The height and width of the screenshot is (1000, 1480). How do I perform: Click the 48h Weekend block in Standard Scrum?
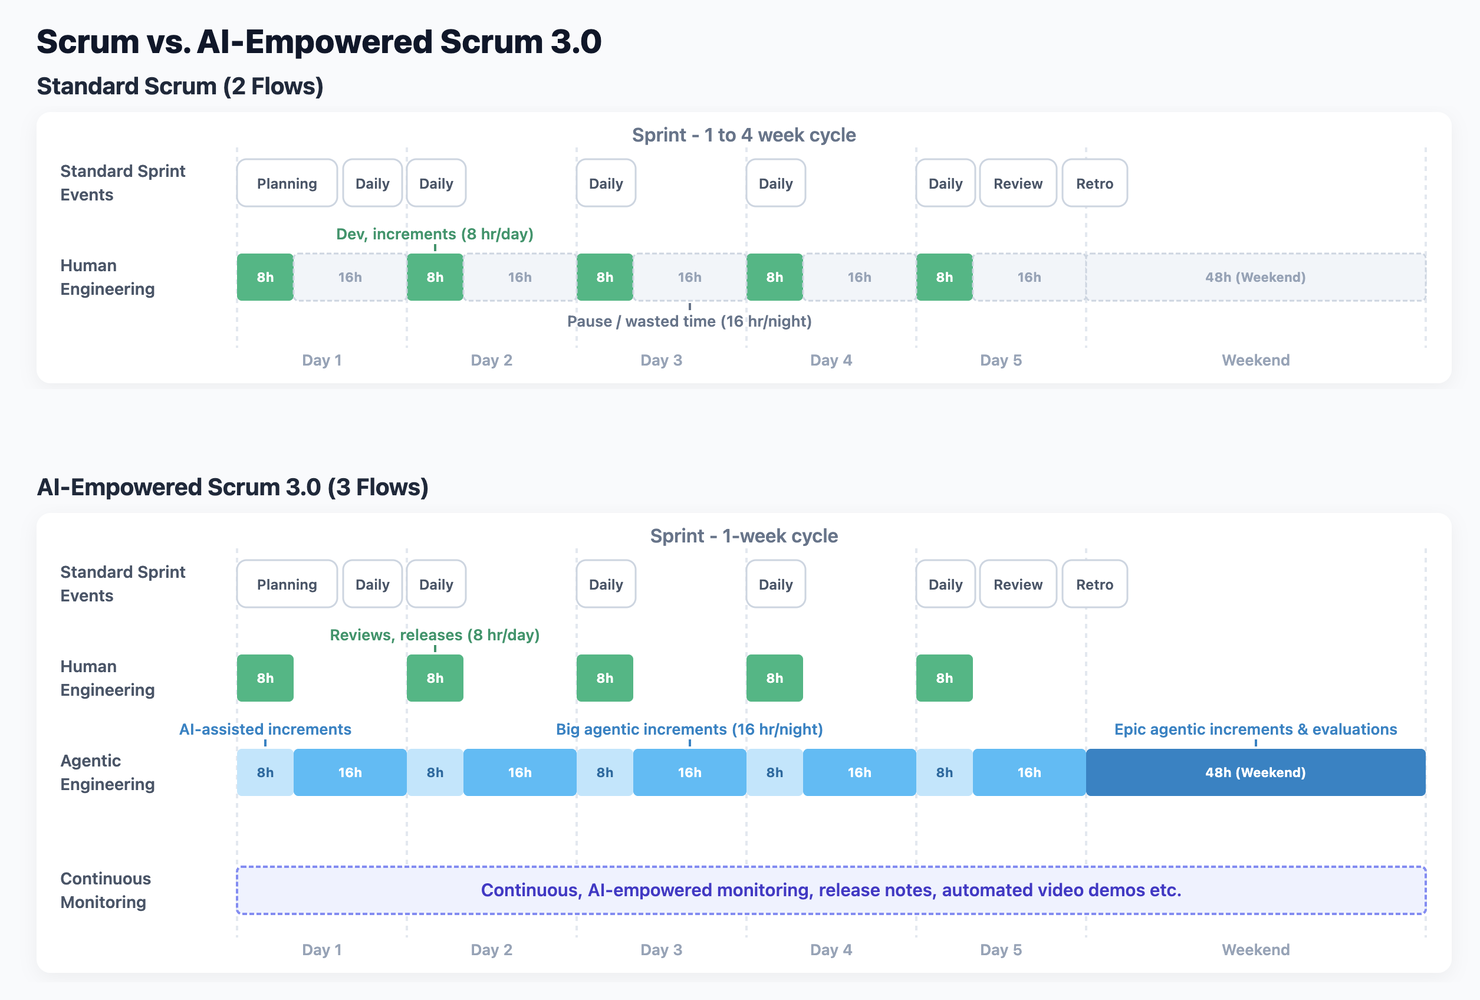click(x=1255, y=277)
